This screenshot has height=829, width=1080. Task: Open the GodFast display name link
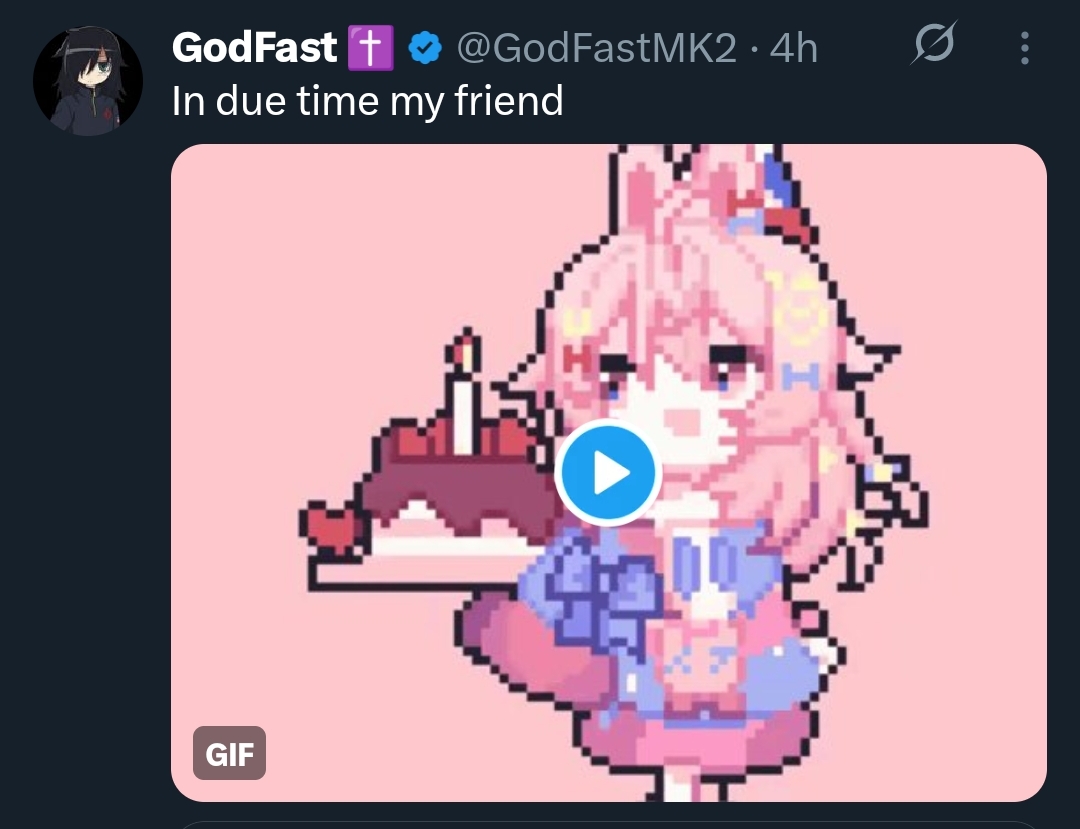click(254, 48)
